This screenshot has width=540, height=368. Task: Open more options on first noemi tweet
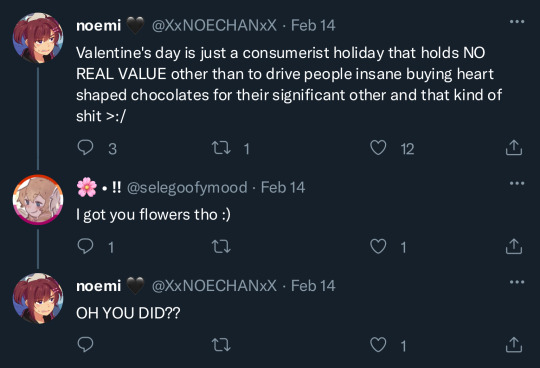[x=517, y=22]
